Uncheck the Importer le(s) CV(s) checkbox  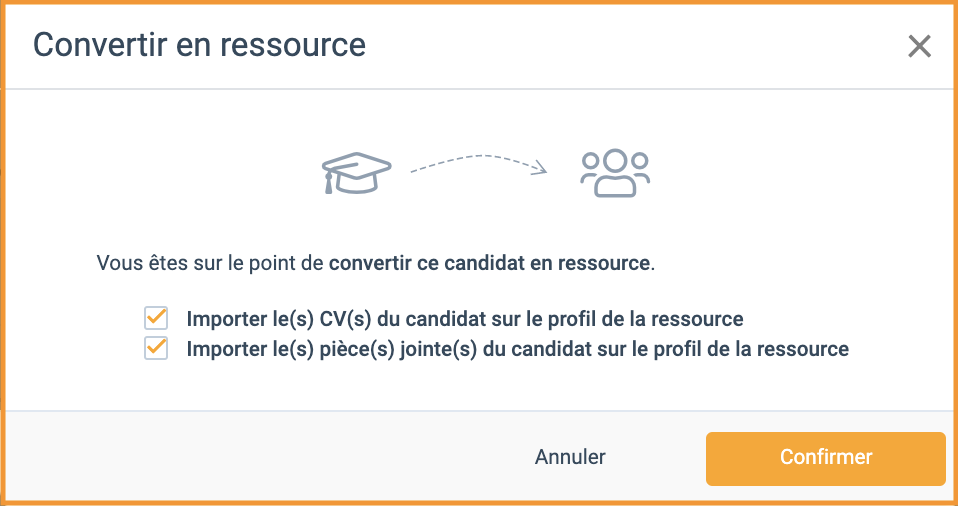point(156,318)
